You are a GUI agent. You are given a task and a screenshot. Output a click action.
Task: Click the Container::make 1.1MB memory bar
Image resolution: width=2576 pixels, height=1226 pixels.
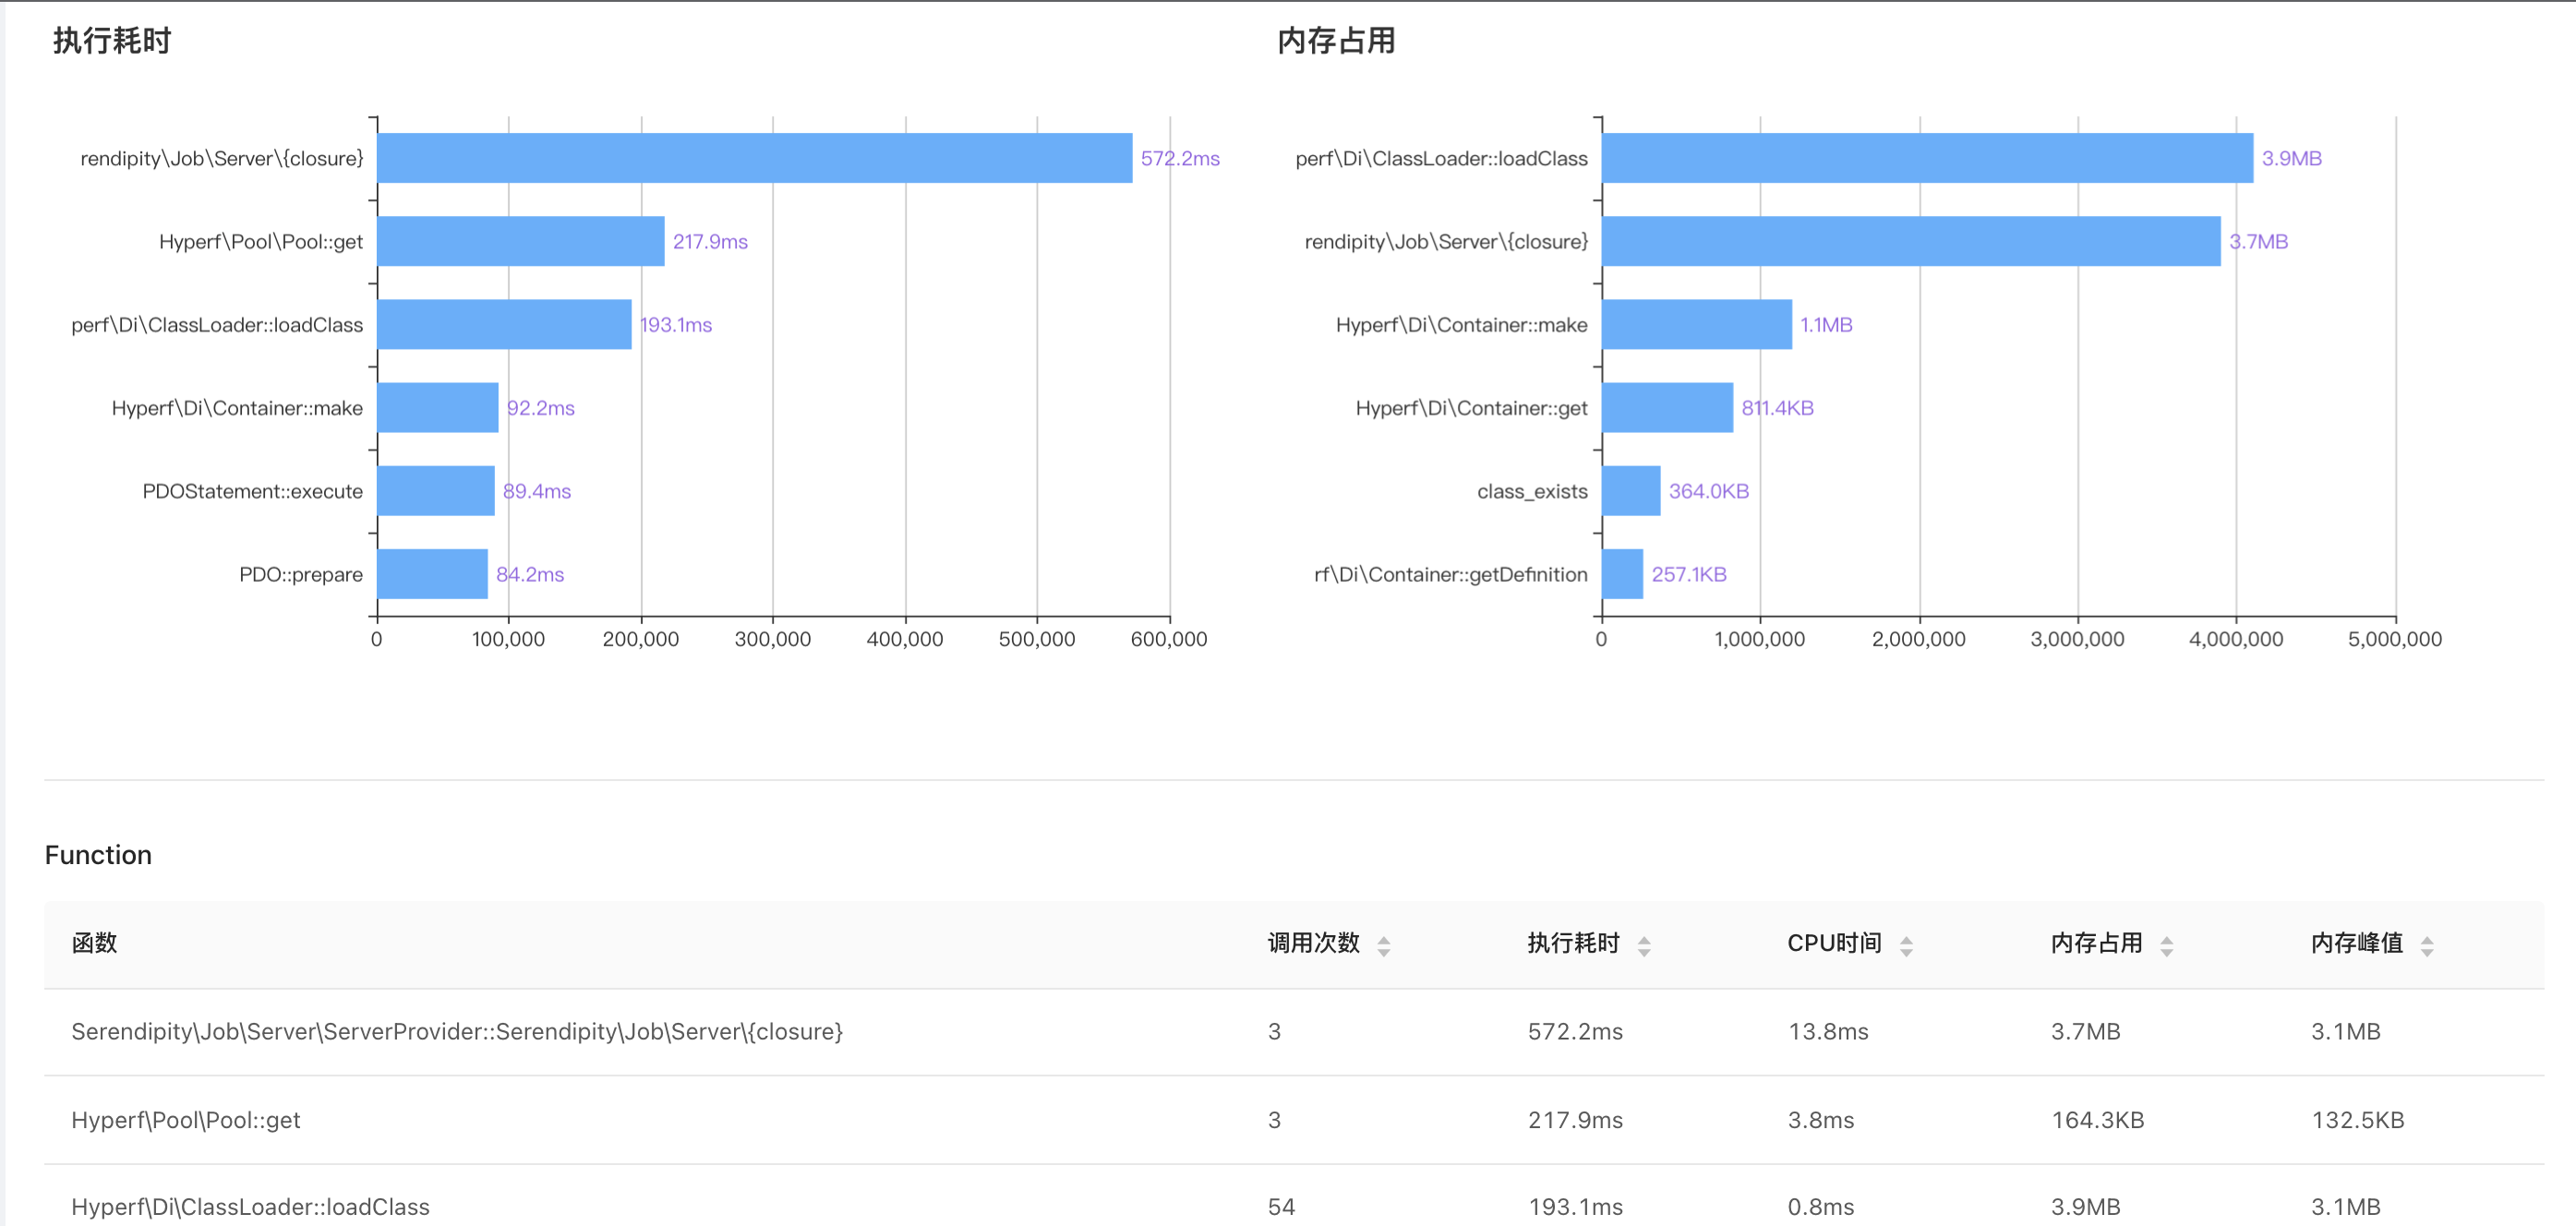coord(1696,324)
